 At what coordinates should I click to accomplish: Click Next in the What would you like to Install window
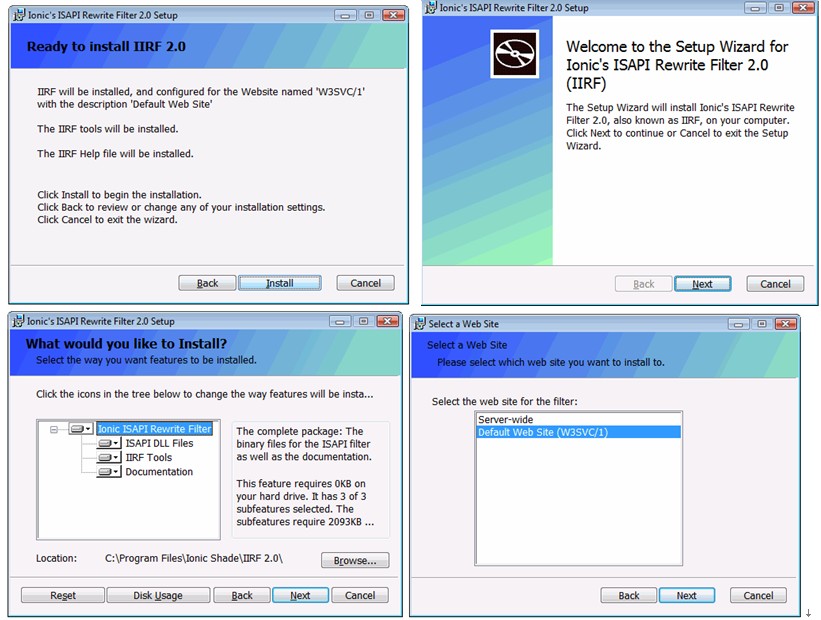coord(300,595)
